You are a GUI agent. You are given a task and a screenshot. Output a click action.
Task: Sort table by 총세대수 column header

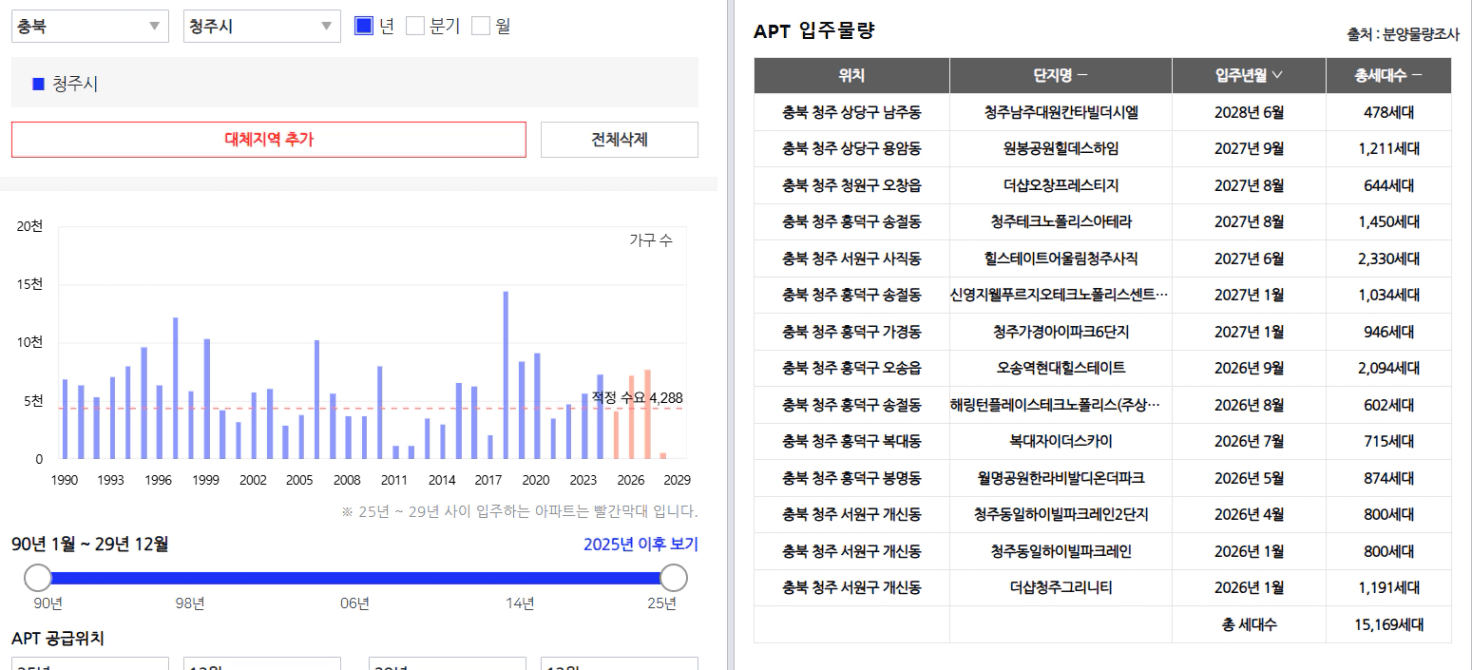[1388, 76]
